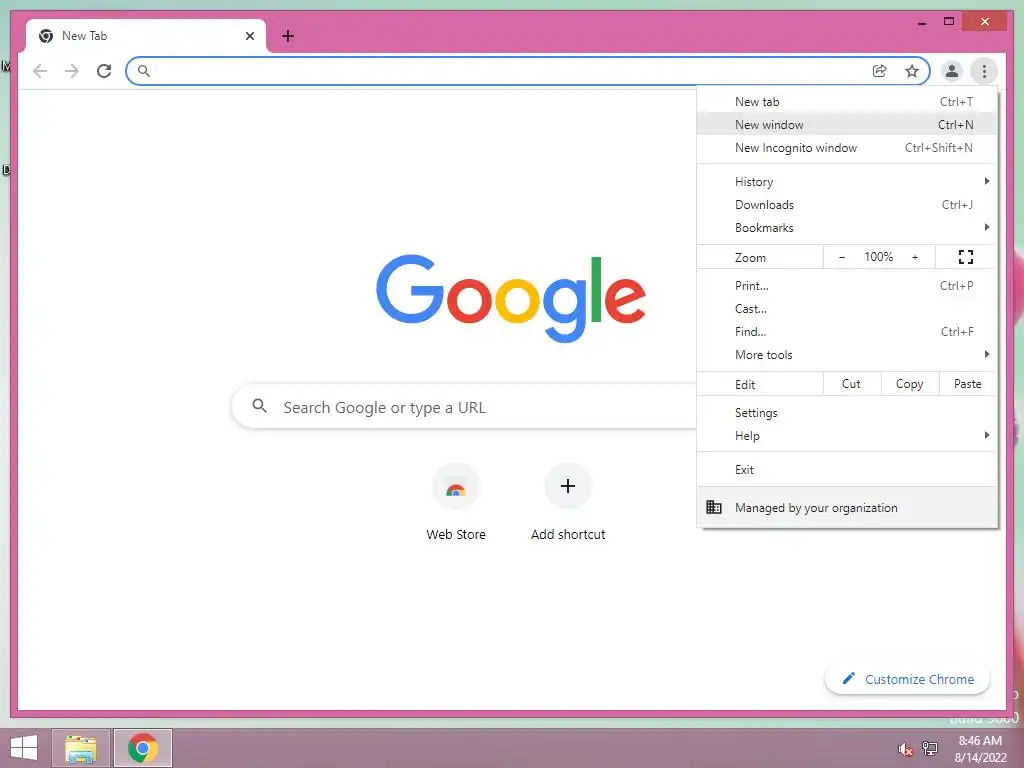Click the Copy button in Edit row
This screenshot has height=768, width=1024.
(910, 384)
